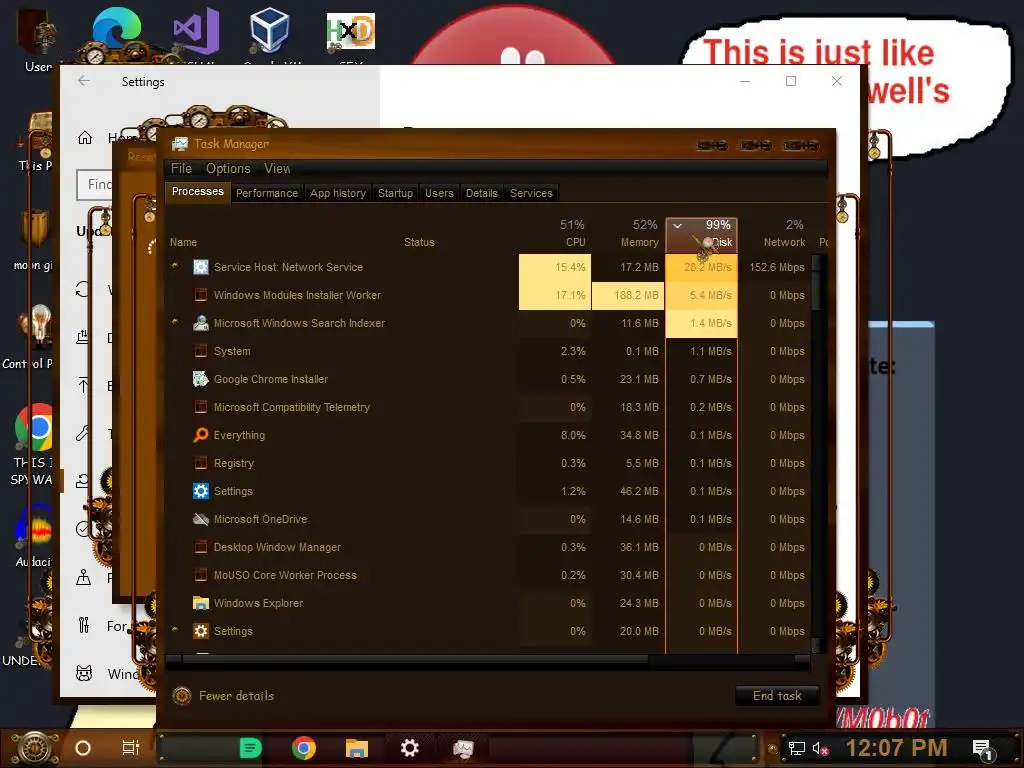Open the VirtualBox cube desktop shortcut

[x=269, y=29]
